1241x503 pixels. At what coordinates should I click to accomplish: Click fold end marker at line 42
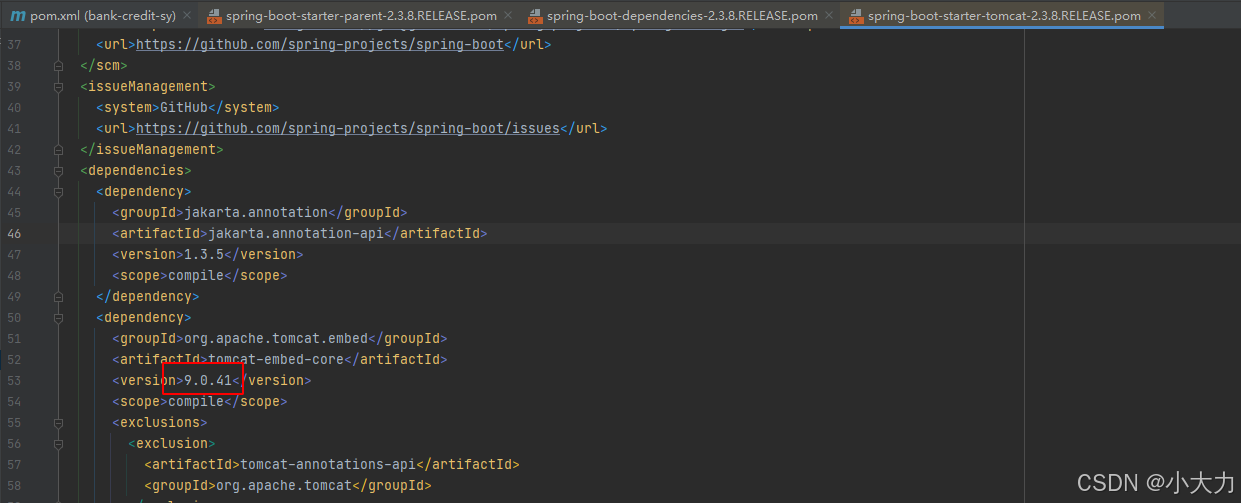(x=59, y=150)
